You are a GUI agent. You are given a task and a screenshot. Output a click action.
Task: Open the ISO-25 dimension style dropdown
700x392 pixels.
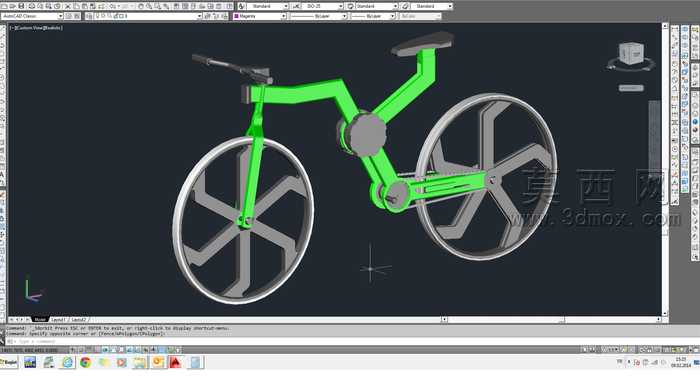coord(322,6)
